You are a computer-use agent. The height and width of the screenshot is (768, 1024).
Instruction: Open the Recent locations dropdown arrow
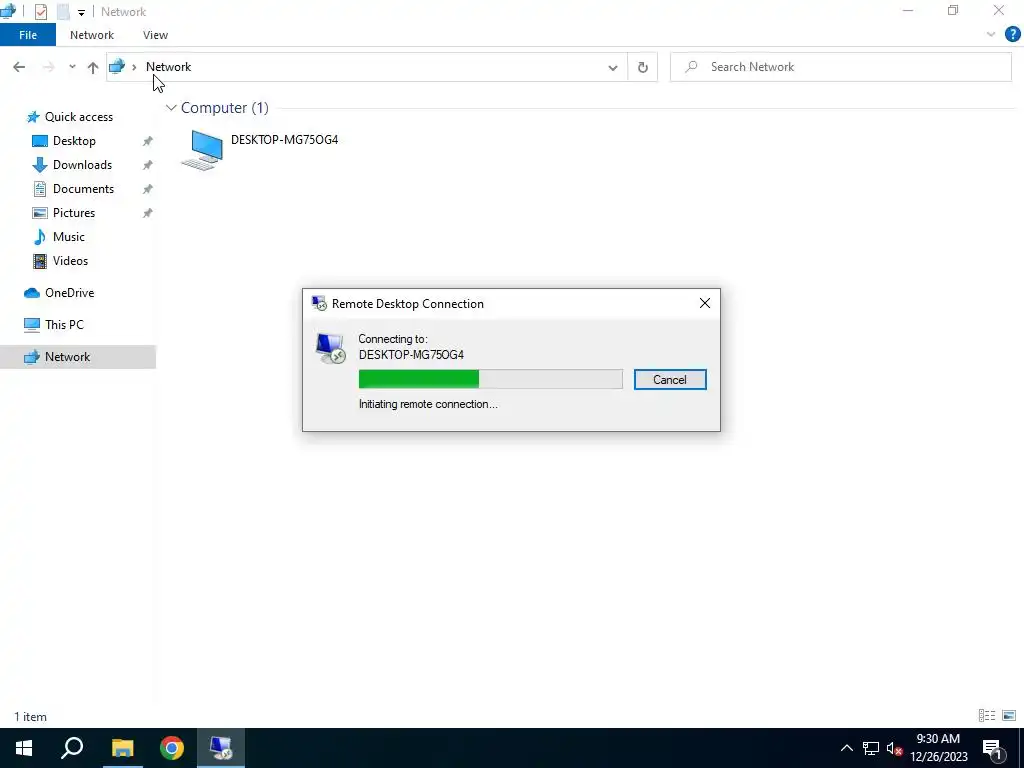coord(72,67)
